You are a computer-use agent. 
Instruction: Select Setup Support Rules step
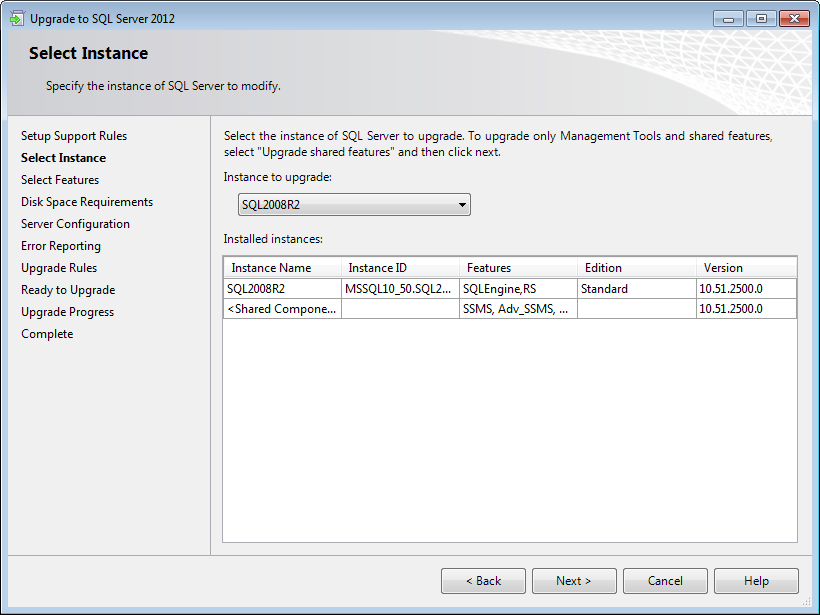pos(74,136)
